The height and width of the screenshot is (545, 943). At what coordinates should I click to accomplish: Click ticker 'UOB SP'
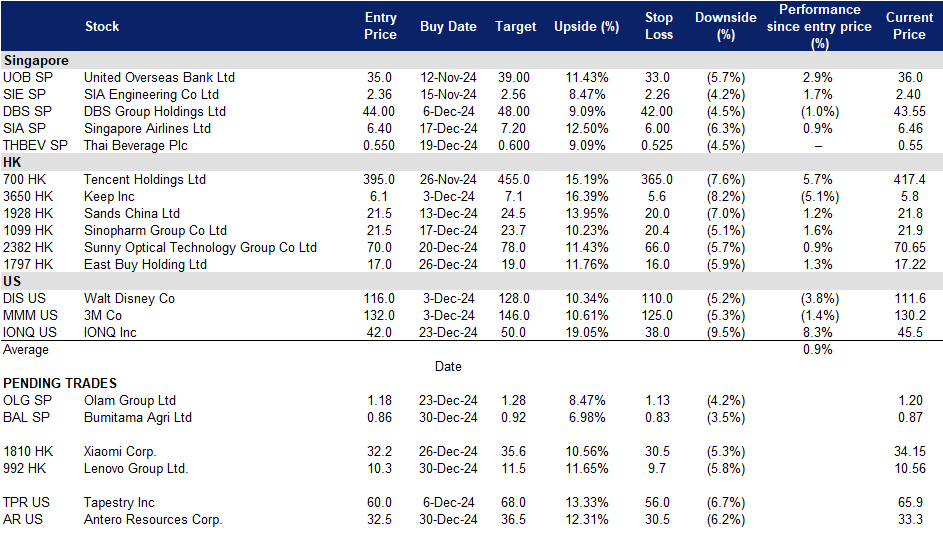point(28,78)
